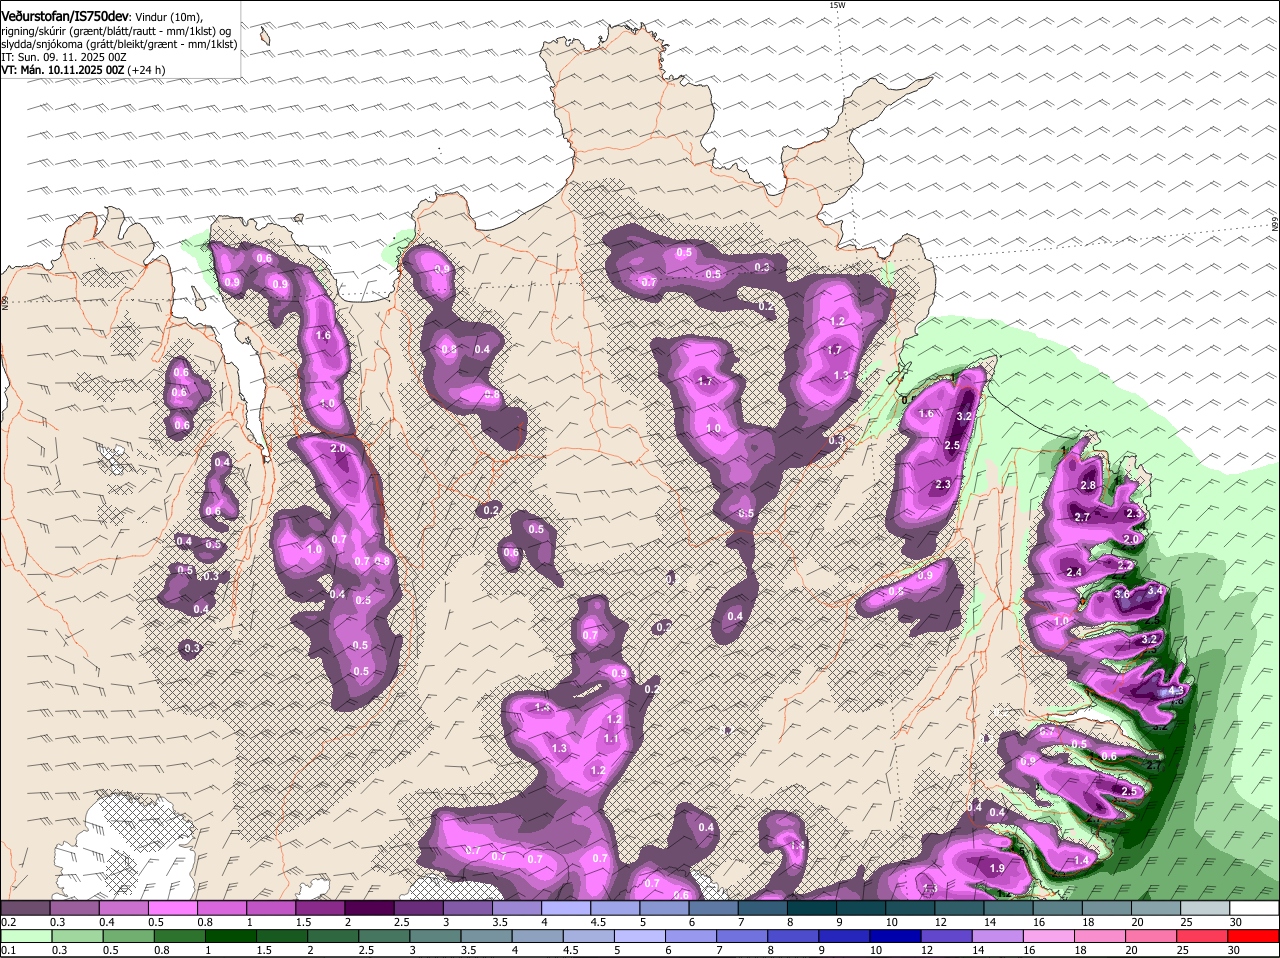Click the 1.9 precipitation value on the map
1280x958 pixels.
click(x=997, y=868)
